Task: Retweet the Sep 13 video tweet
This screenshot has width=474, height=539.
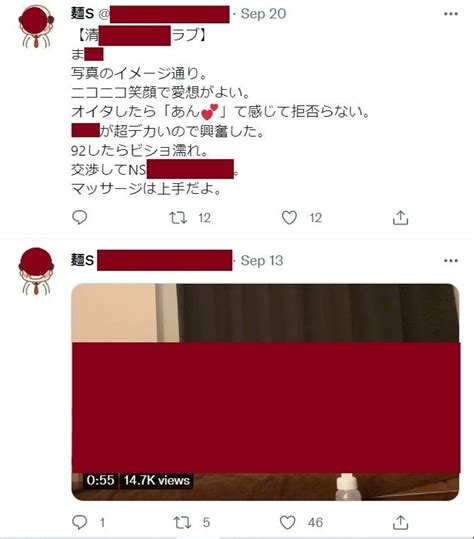Action: click(x=181, y=522)
